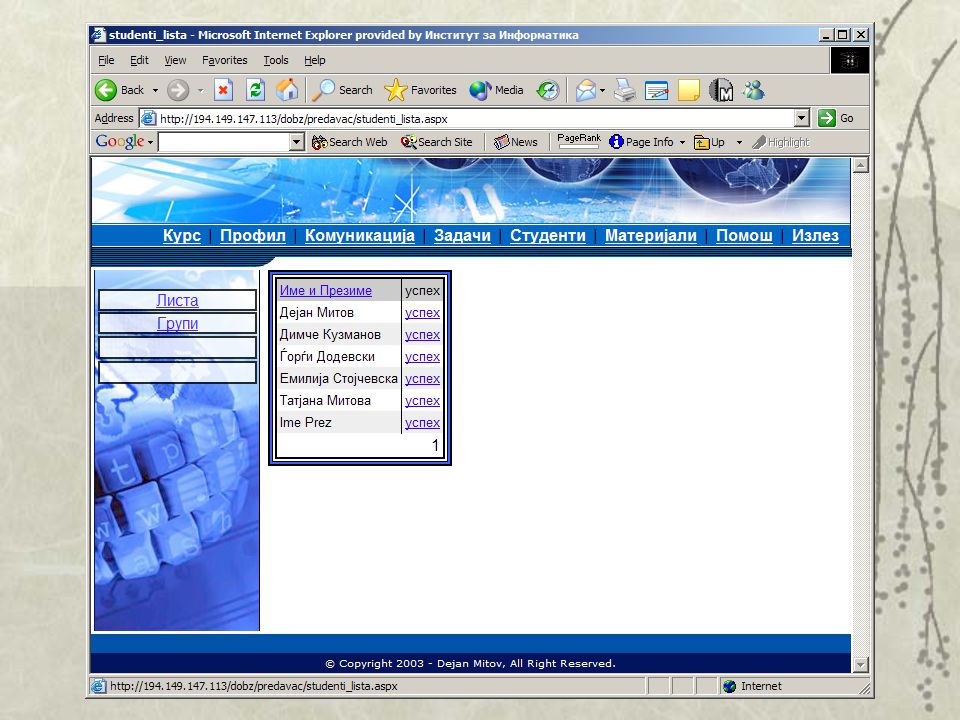Click the Back arrow icon
960x720 pixels.
106,90
